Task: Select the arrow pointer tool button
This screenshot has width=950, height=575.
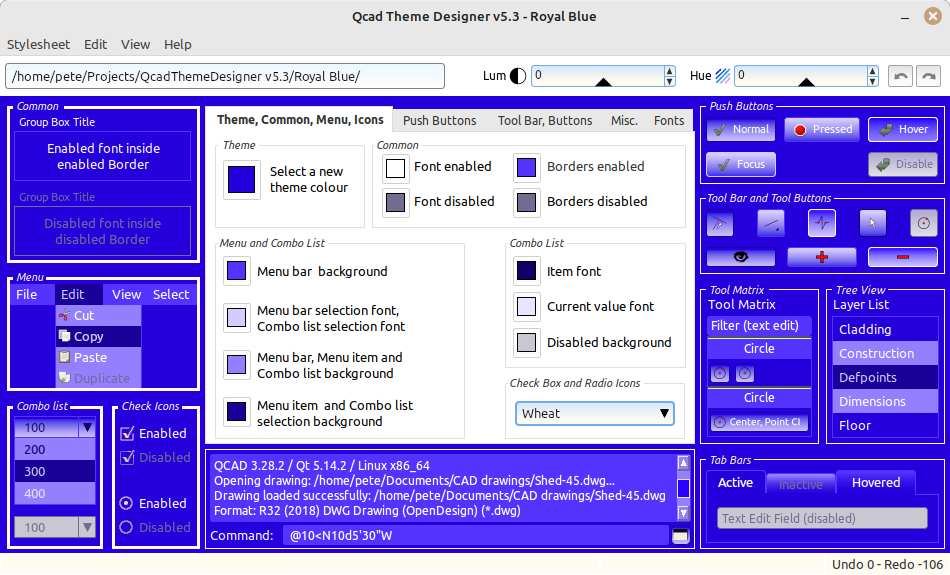Action: click(x=873, y=224)
